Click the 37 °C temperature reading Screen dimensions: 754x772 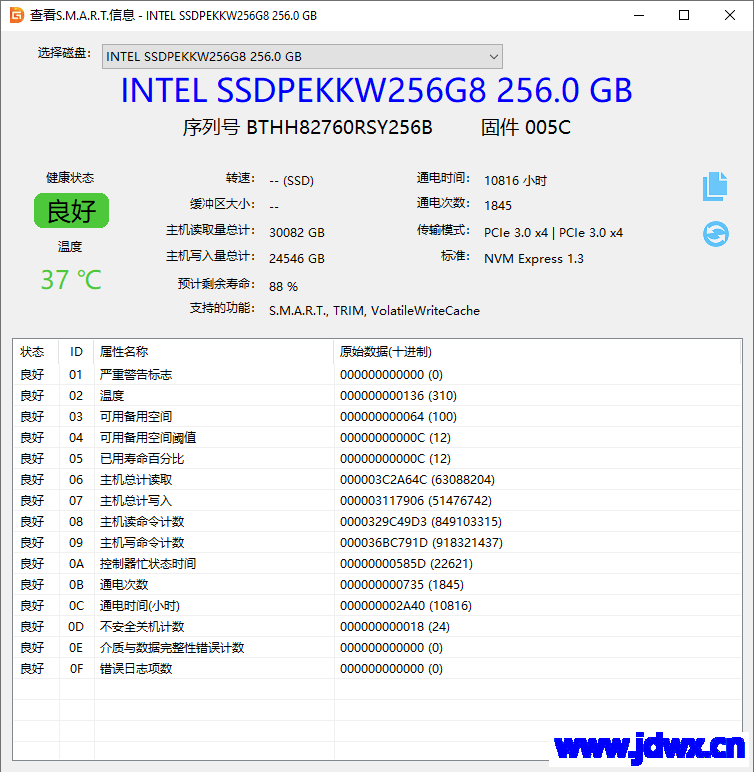click(71, 280)
